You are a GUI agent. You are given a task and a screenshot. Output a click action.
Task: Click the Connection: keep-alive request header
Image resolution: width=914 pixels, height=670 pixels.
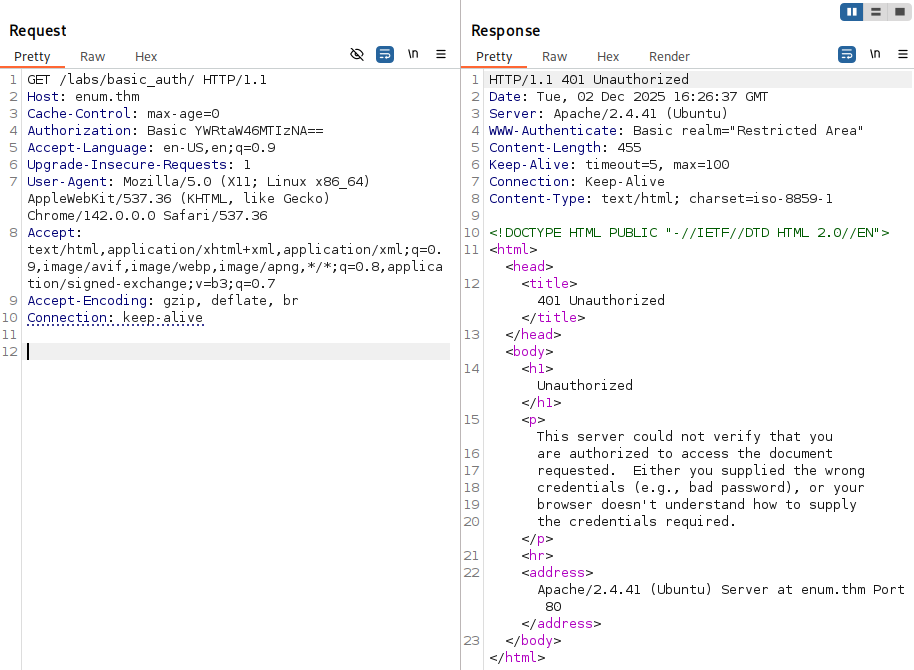pyautogui.click(x=115, y=317)
